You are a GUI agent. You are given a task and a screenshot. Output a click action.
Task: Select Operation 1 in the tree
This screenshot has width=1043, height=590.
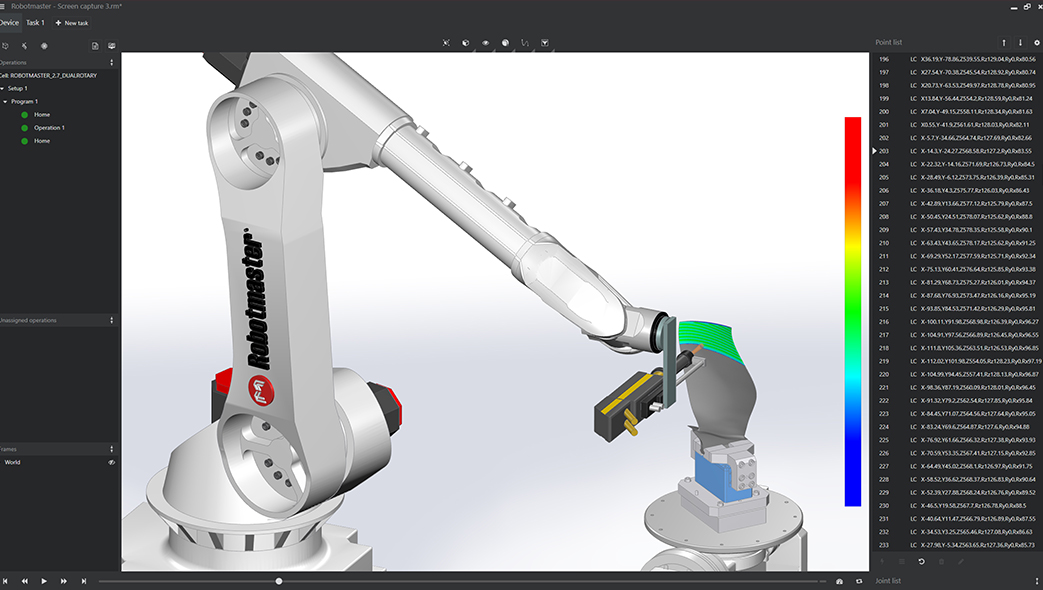tap(49, 128)
